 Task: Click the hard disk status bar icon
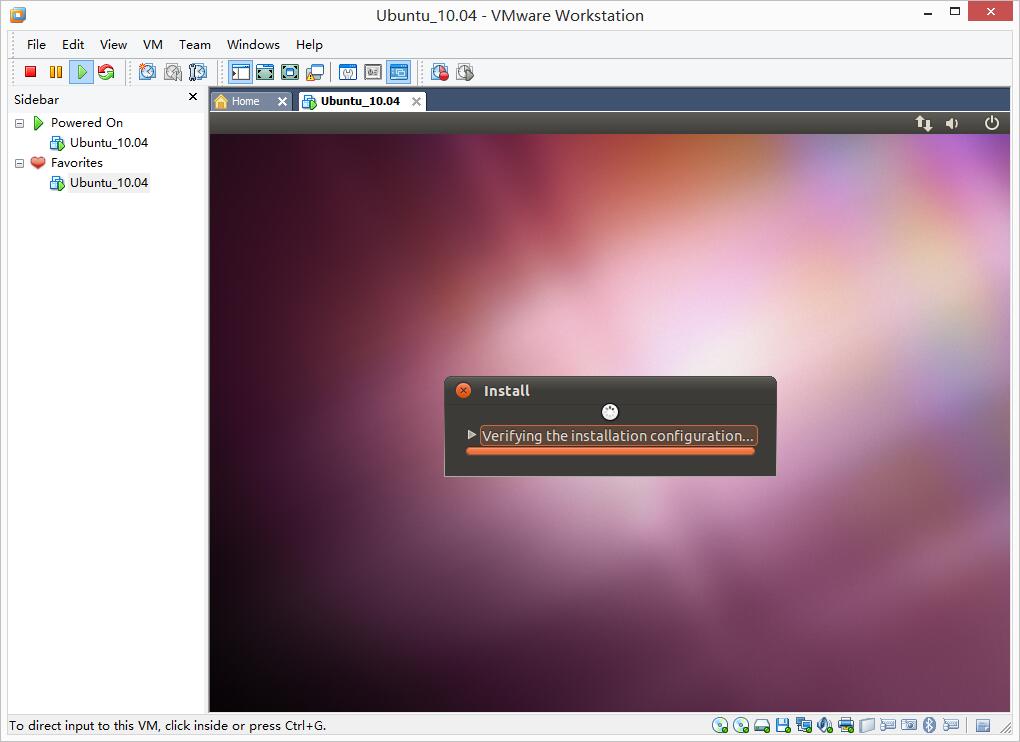click(762, 725)
